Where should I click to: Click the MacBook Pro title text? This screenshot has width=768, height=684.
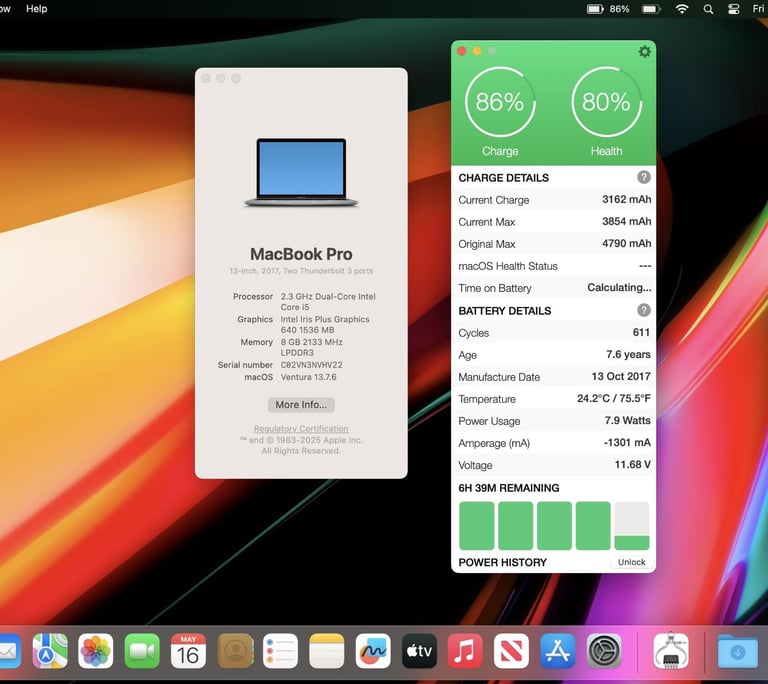click(x=301, y=254)
